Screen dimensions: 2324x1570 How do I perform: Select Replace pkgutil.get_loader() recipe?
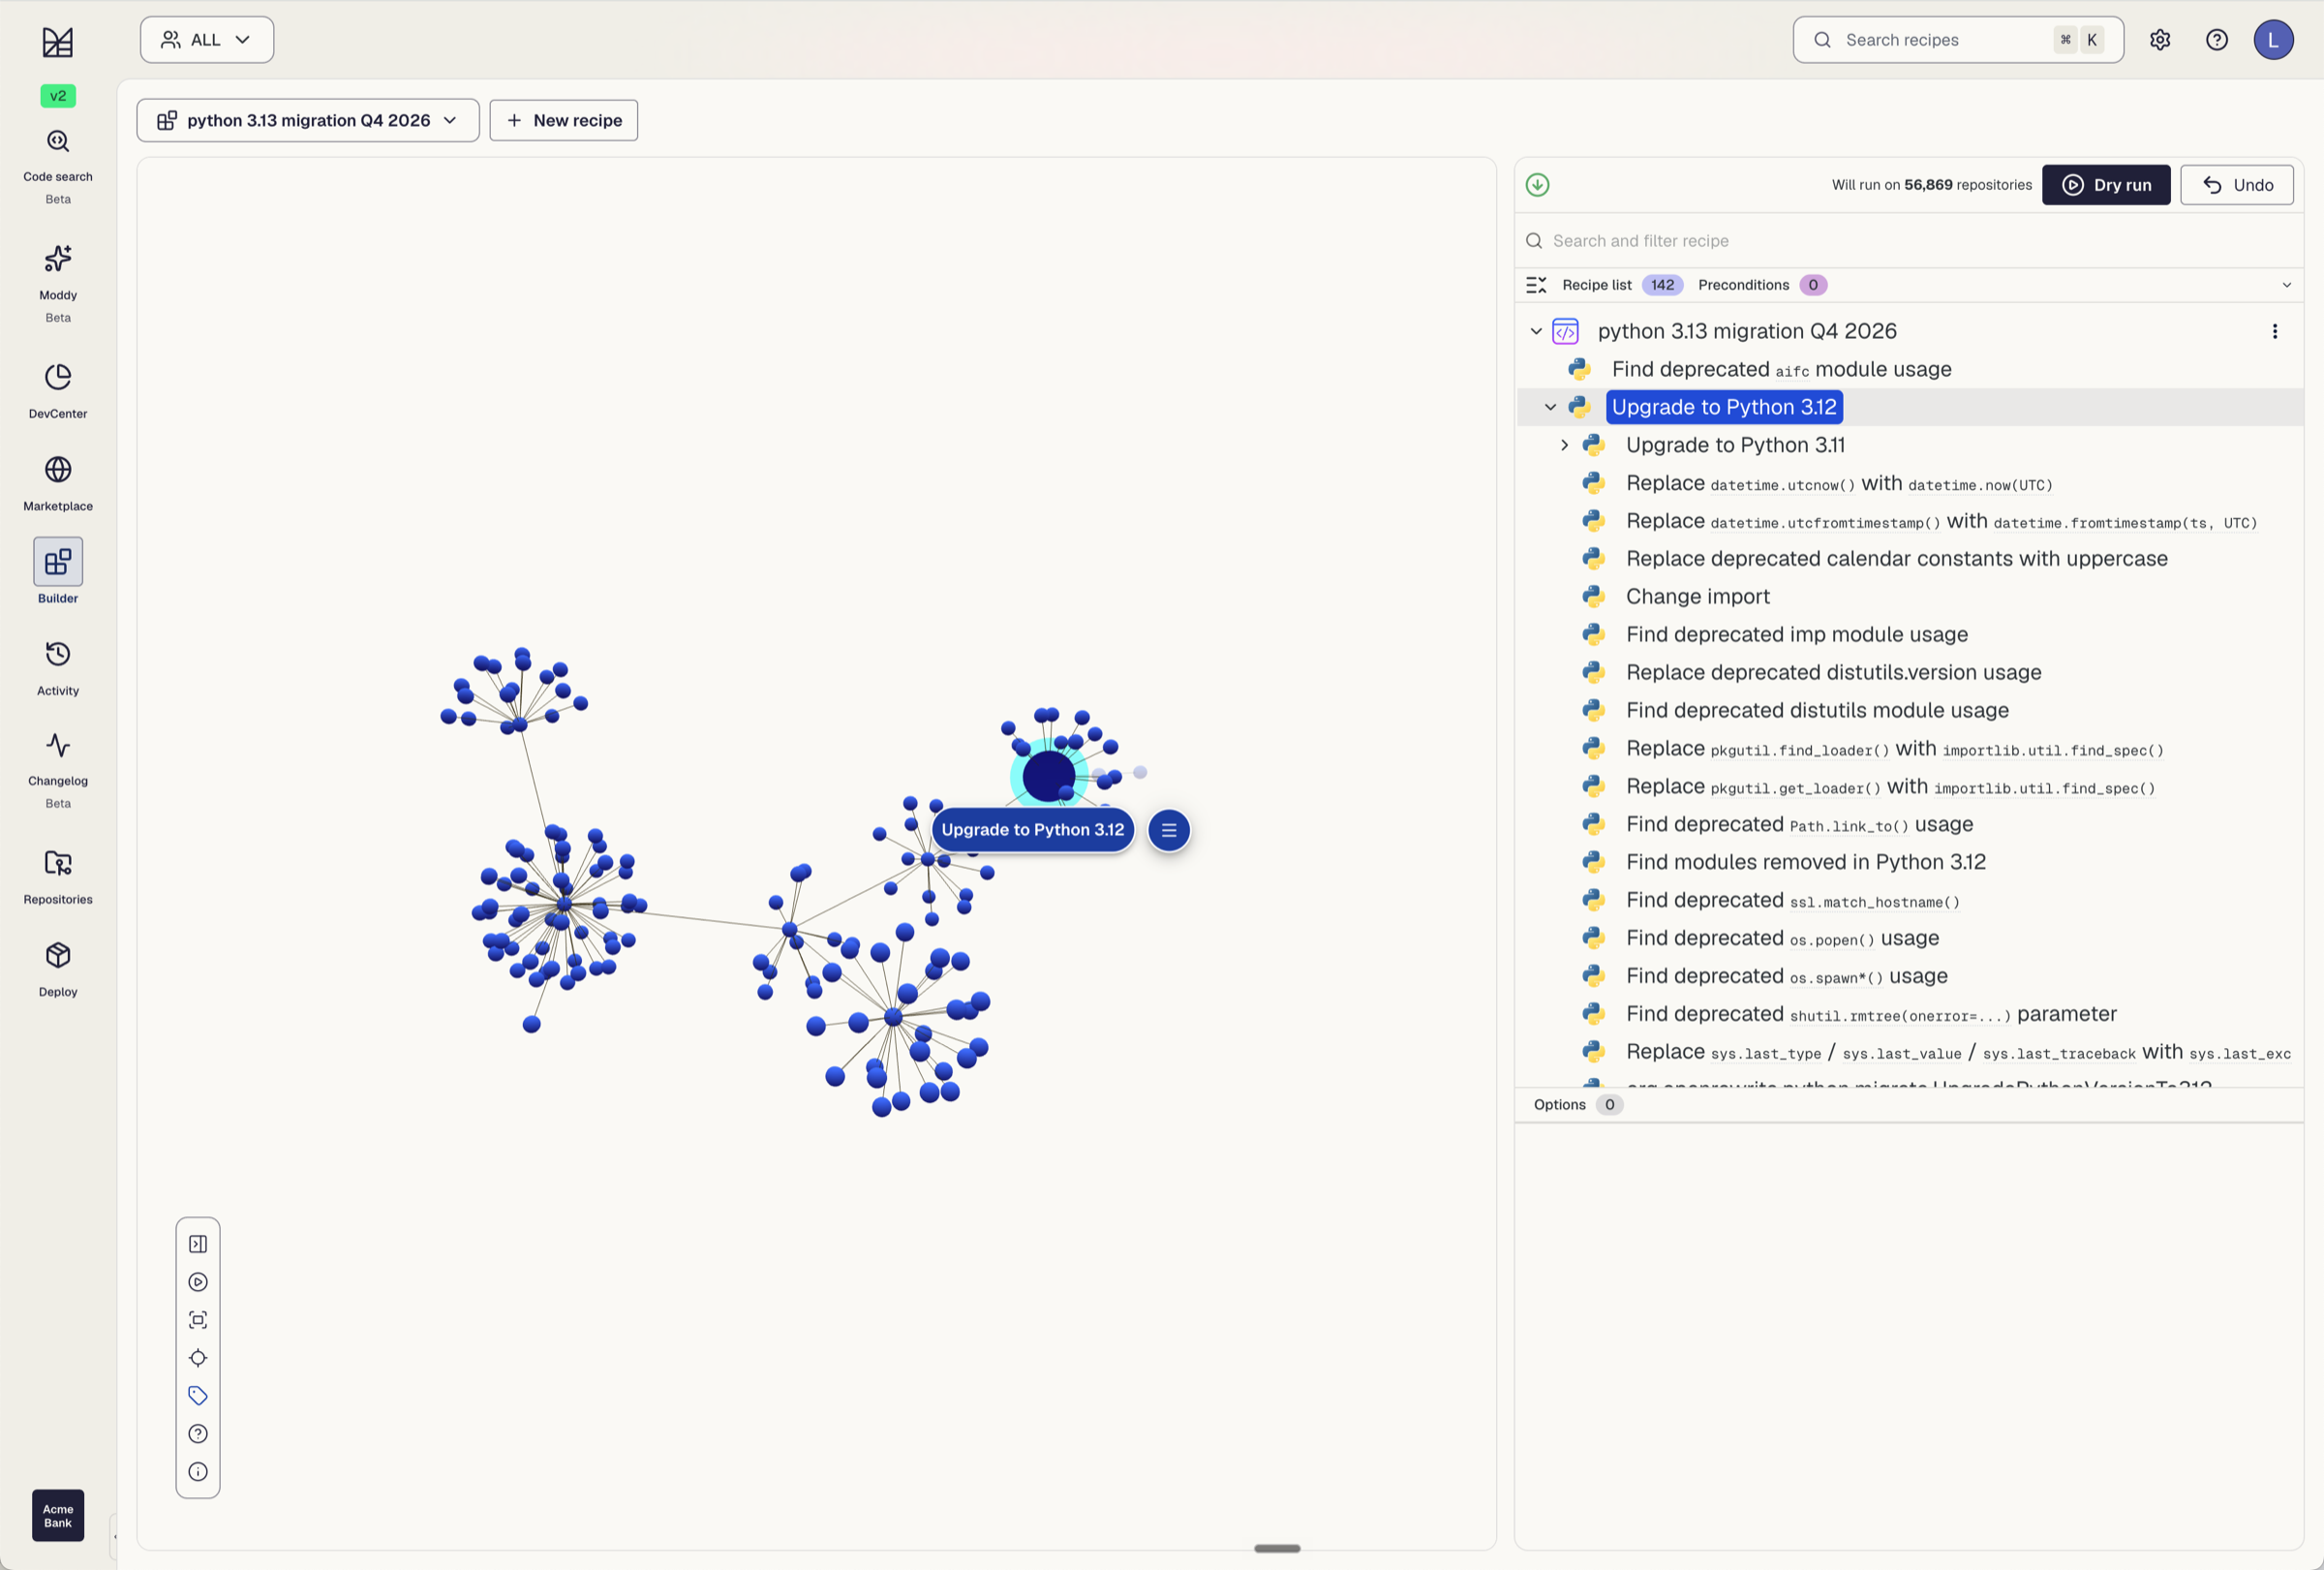tap(1890, 787)
